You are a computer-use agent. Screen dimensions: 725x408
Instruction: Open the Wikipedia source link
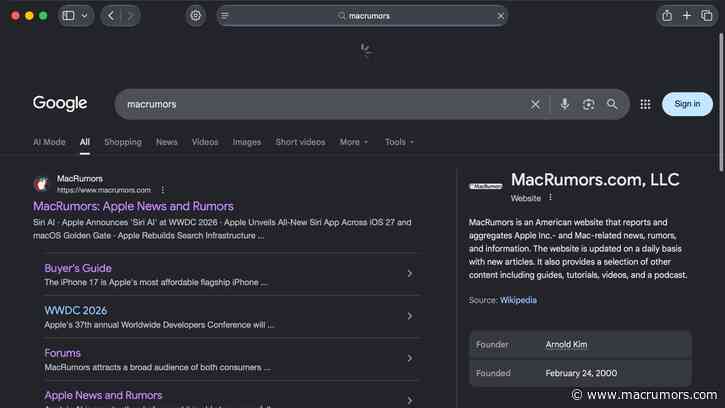tap(518, 300)
